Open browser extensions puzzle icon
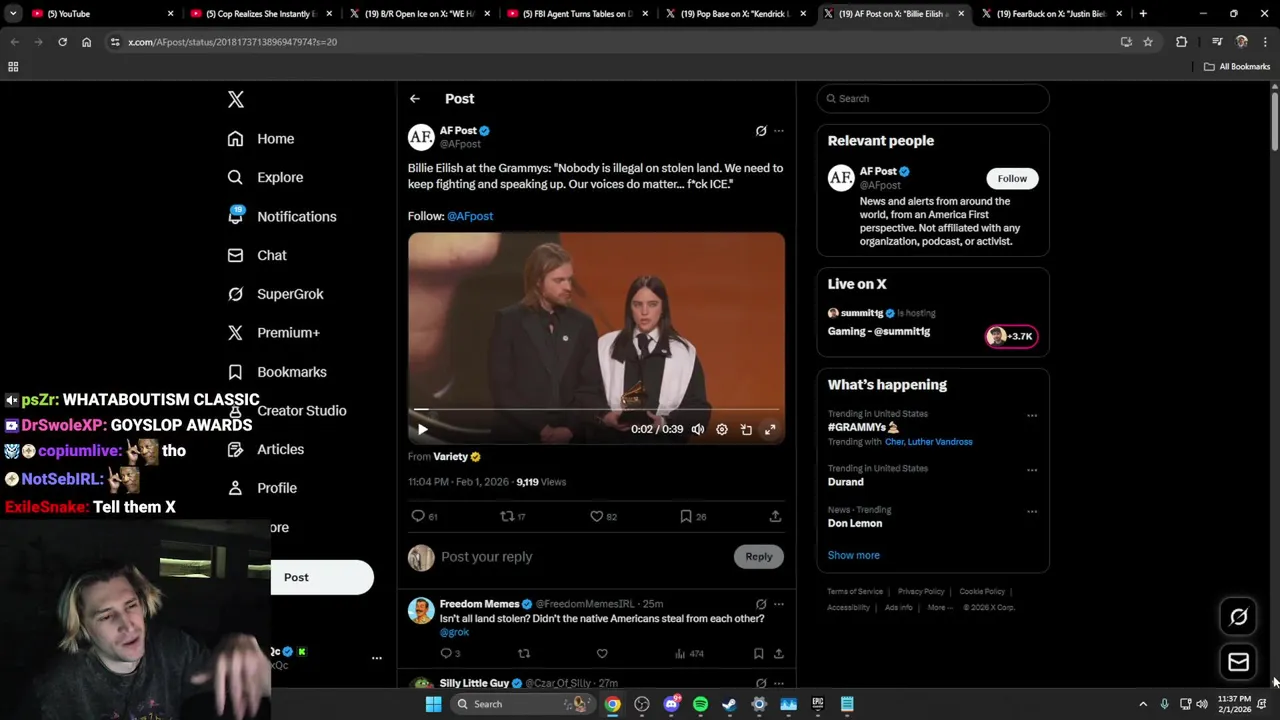This screenshot has height=720, width=1280. [x=1182, y=42]
